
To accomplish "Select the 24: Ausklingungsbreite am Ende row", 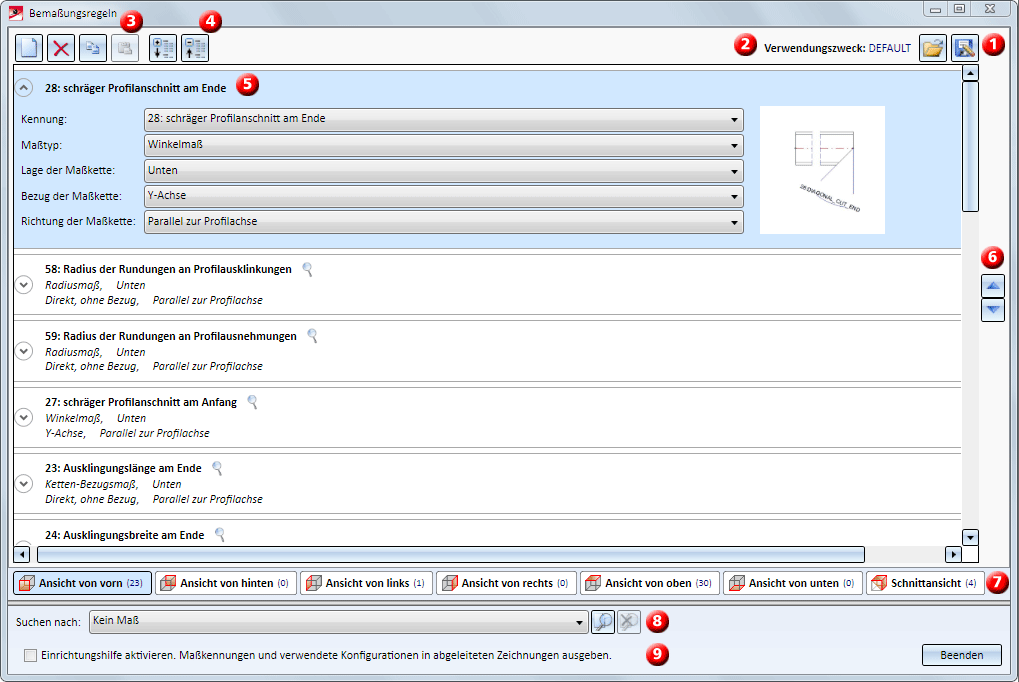I will pyautogui.click(x=487, y=534).
